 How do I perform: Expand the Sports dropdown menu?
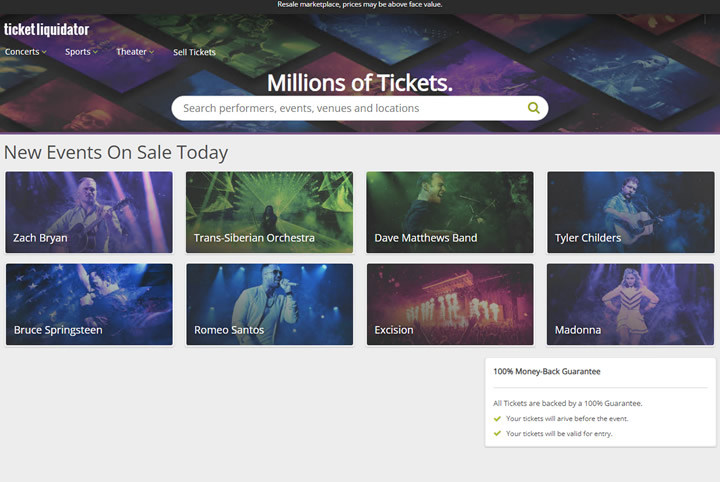point(81,52)
